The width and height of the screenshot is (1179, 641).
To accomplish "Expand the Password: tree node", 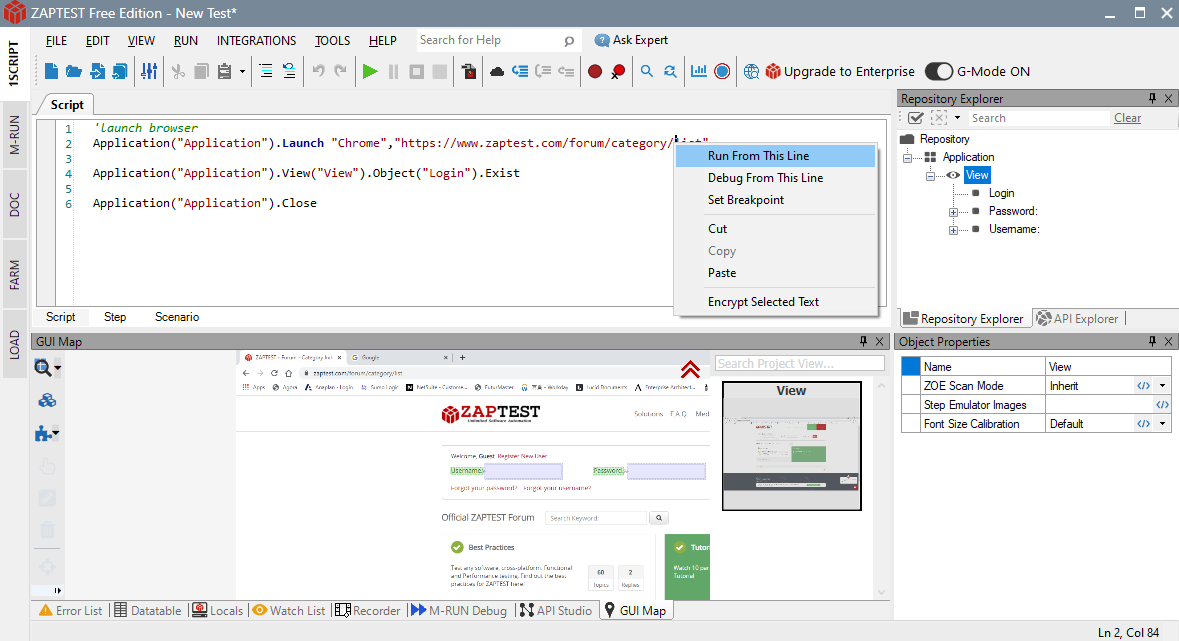I will pyautogui.click(x=953, y=211).
